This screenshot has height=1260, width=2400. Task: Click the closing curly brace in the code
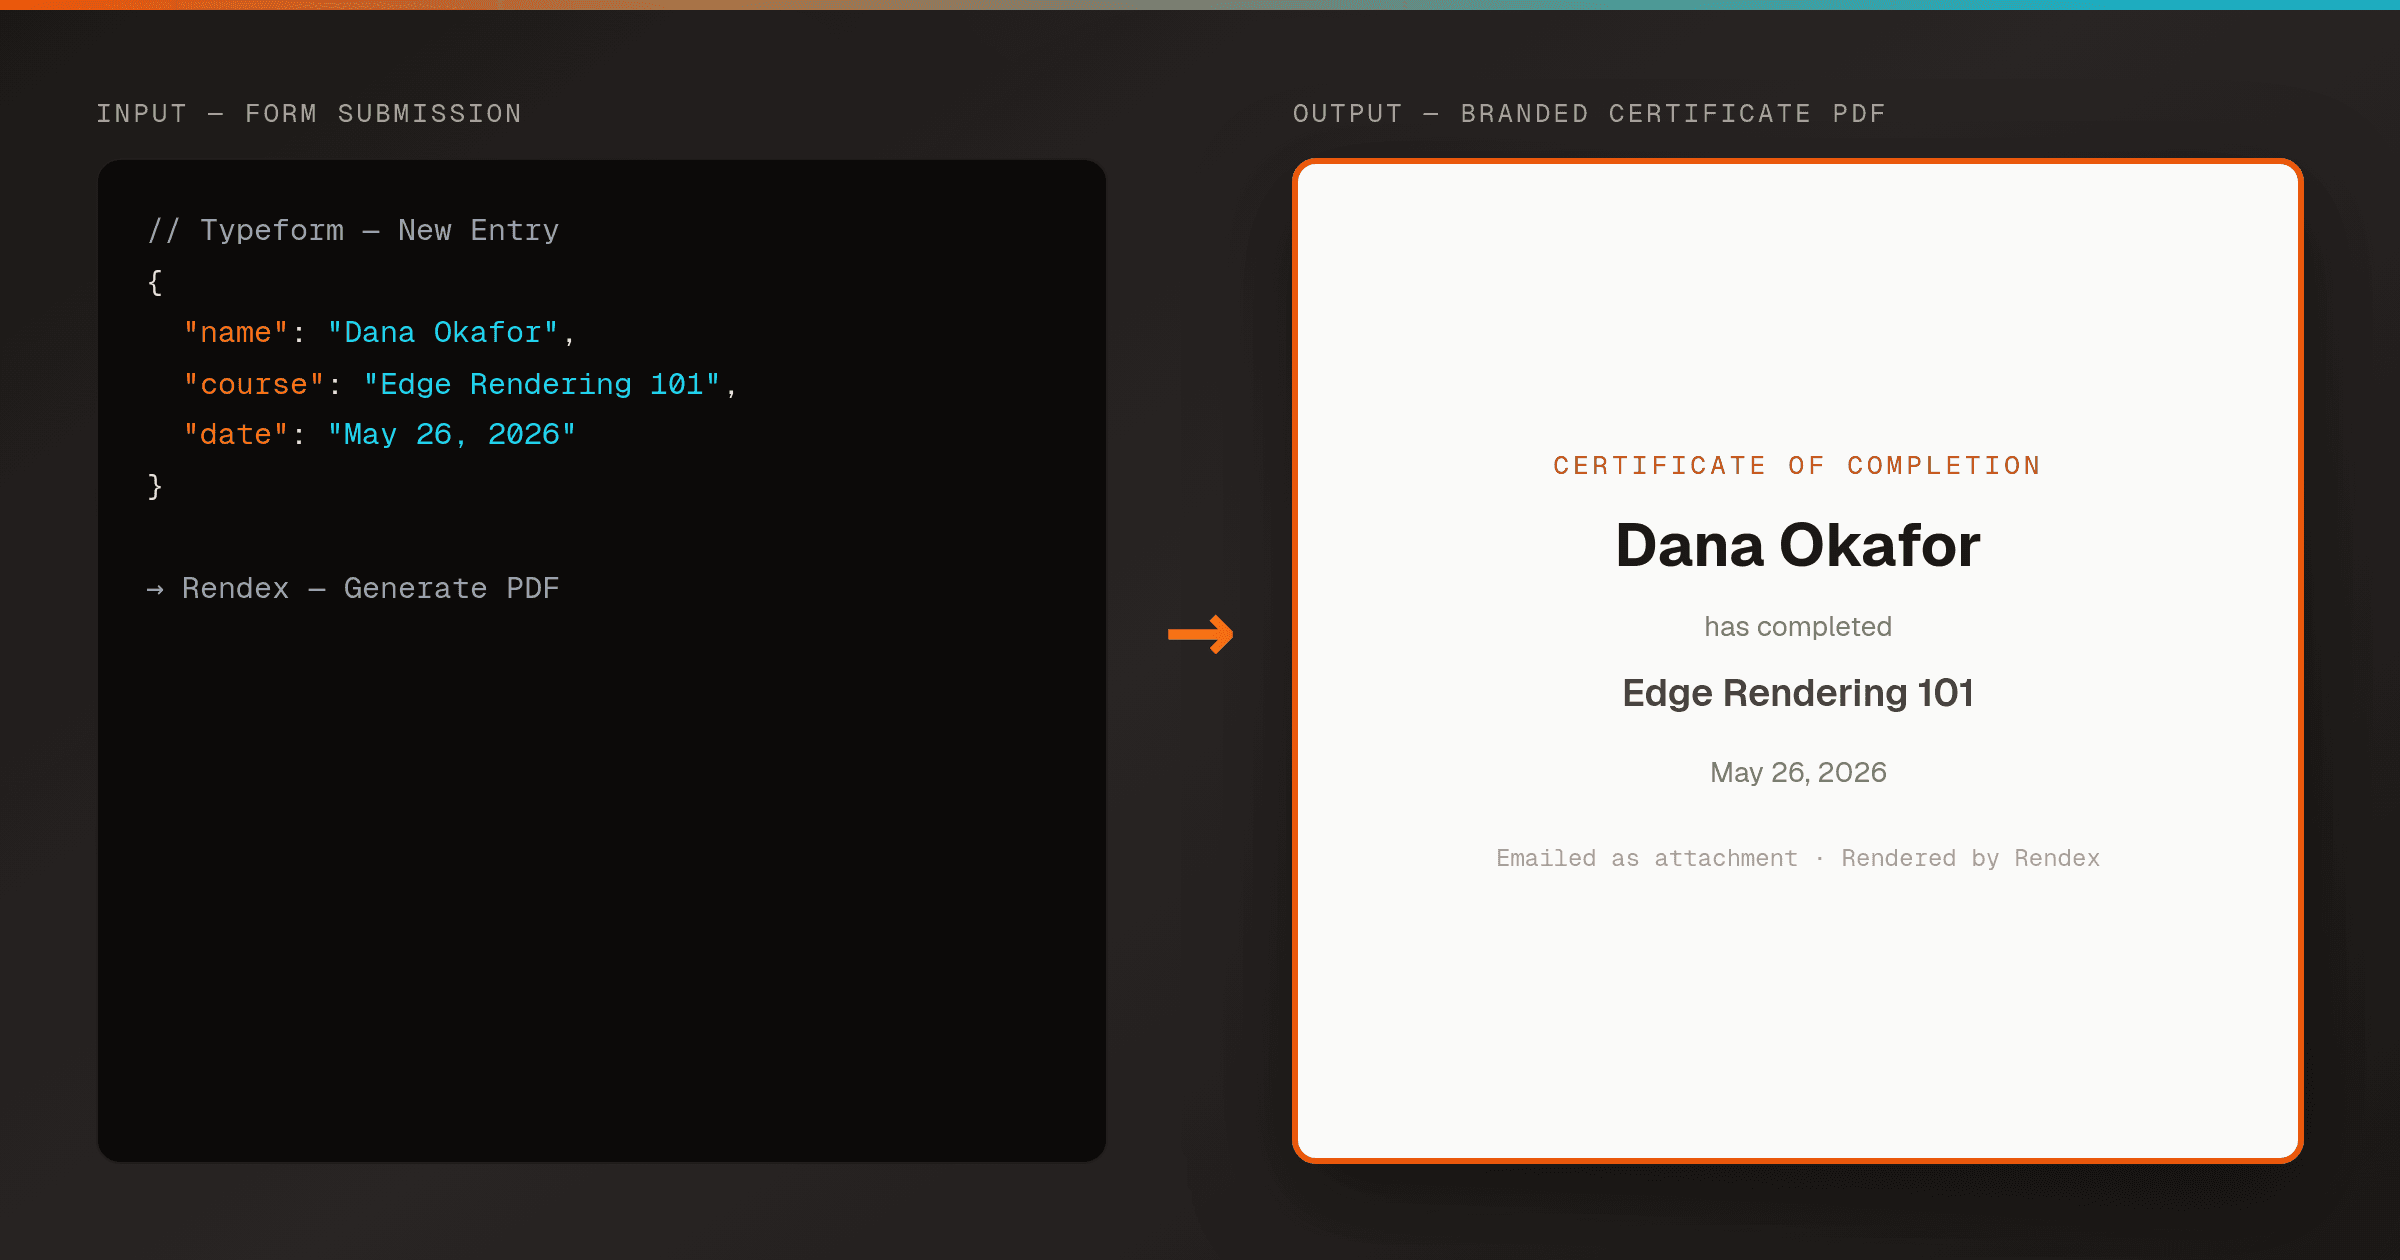(x=155, y=486)
